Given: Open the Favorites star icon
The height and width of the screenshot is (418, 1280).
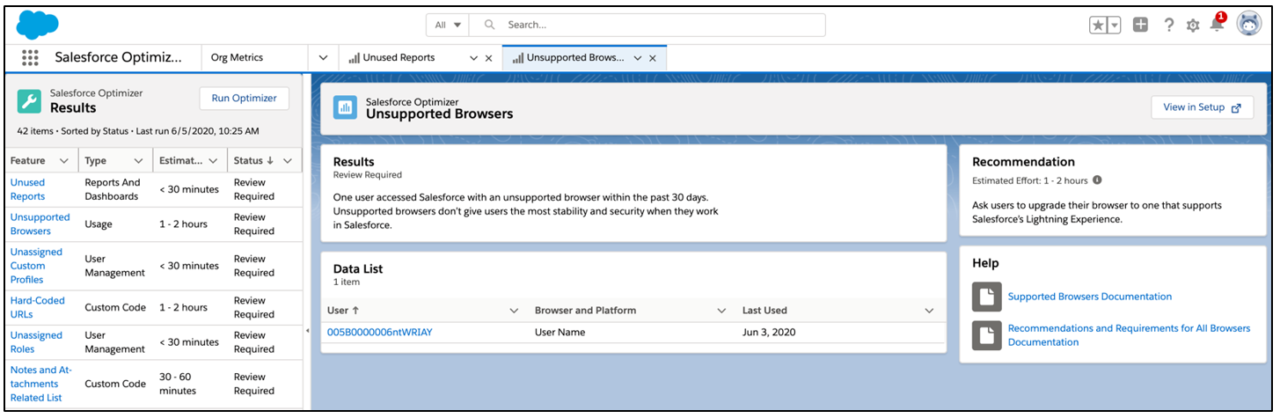Looking at the screenshot, I should [1099, 25].
